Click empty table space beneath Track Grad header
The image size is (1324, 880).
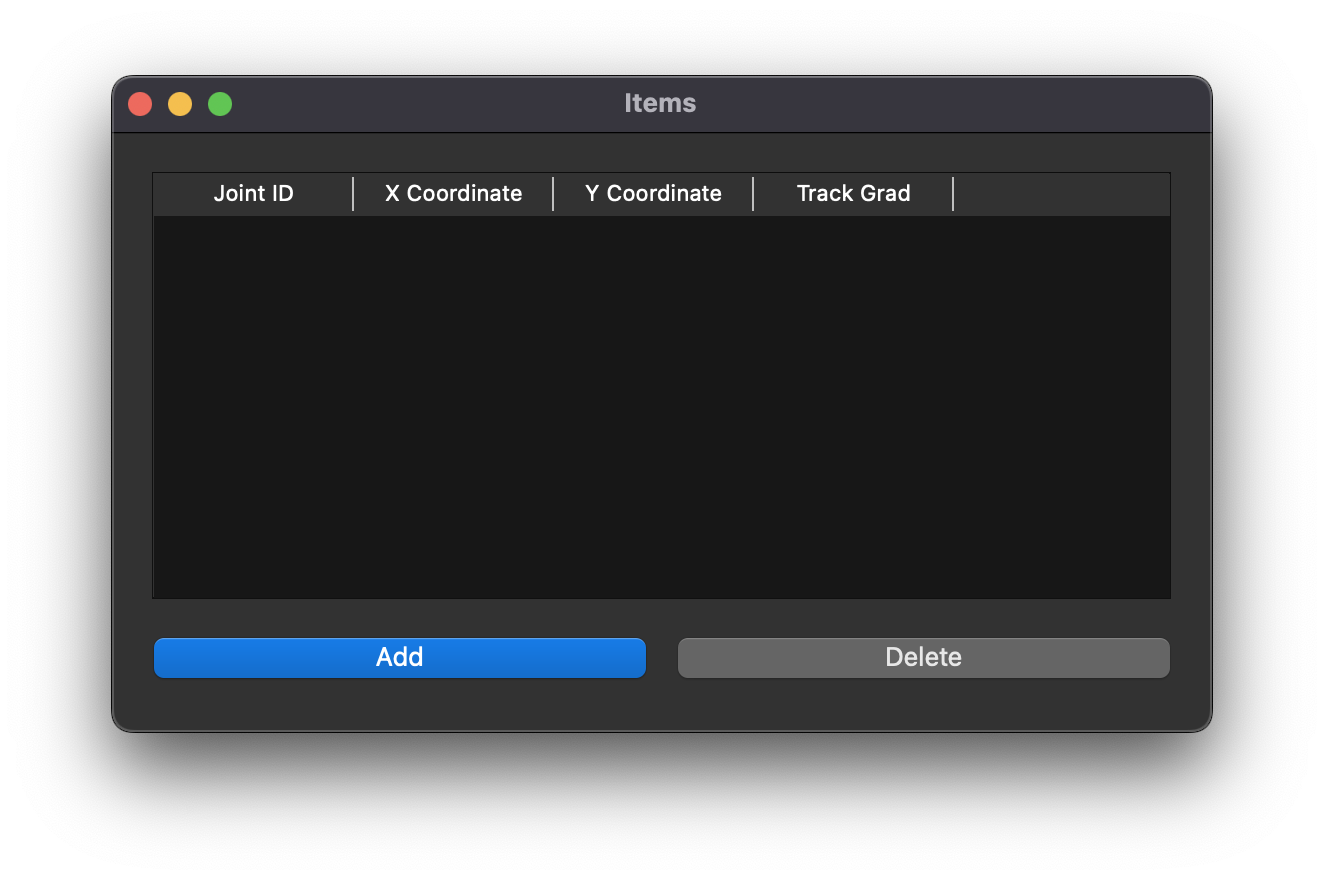click(x=853, y=406)
